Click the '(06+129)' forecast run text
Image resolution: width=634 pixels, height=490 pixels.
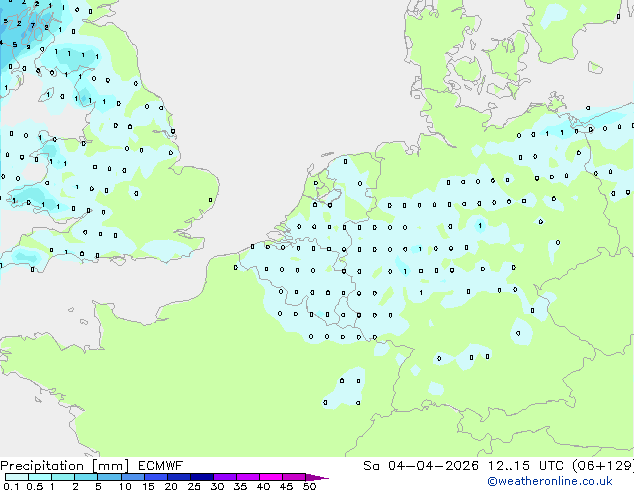603,466
